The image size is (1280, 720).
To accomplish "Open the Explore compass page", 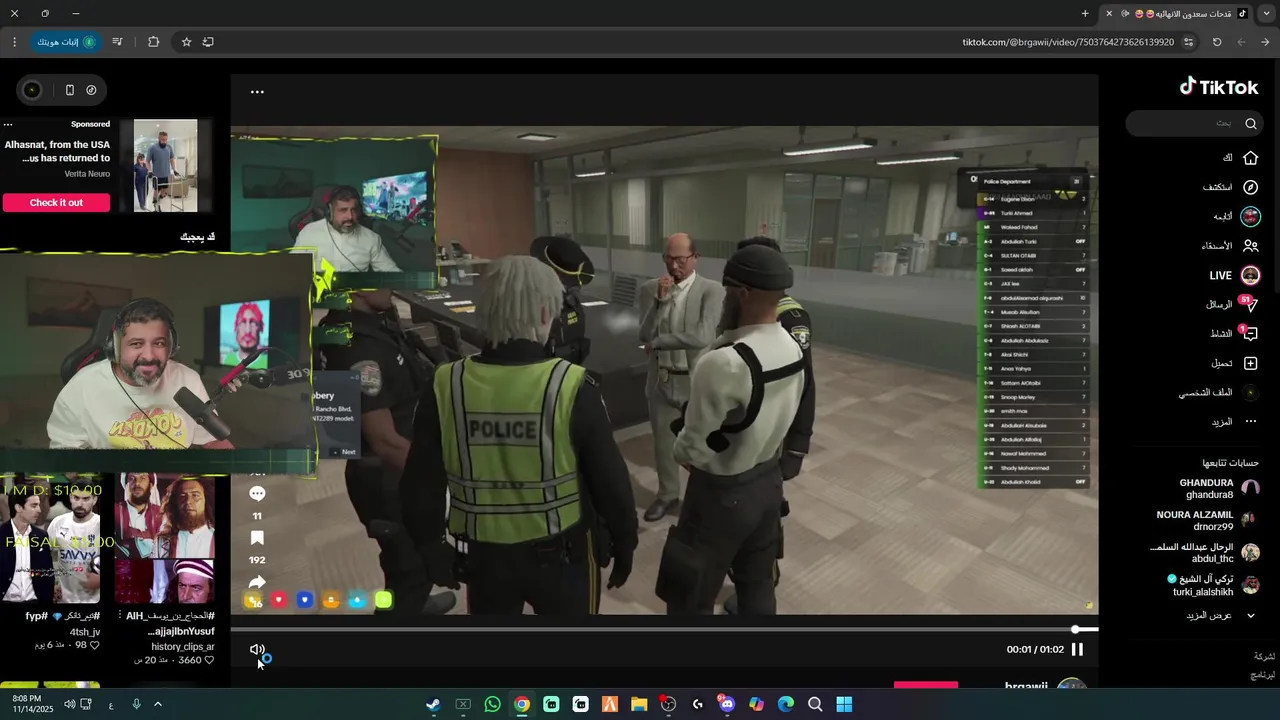I will (1231, 187).
